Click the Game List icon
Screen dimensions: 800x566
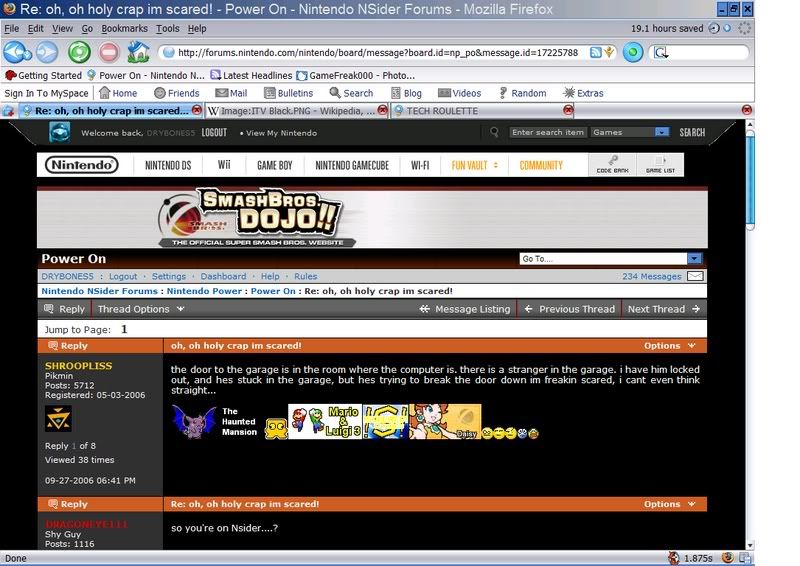tap(660, 164)
